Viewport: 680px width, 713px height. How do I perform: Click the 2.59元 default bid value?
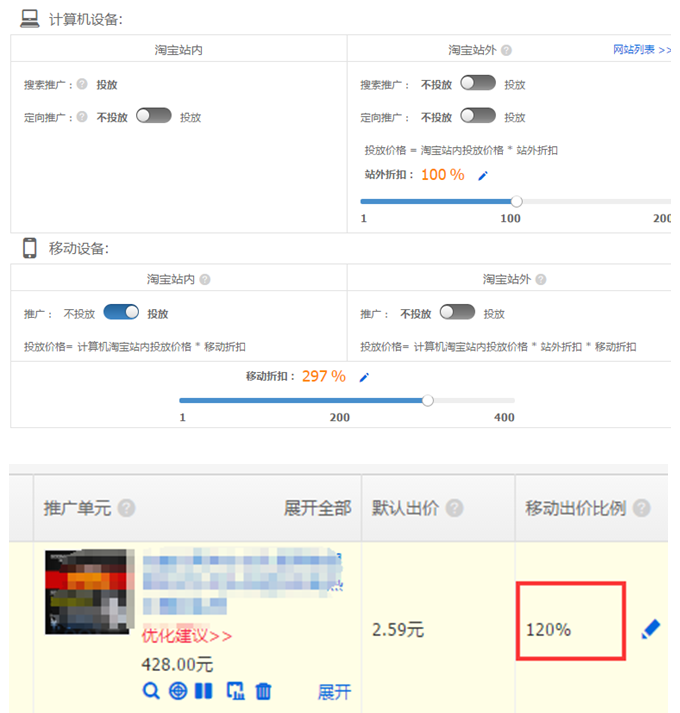tap(398, 630)
